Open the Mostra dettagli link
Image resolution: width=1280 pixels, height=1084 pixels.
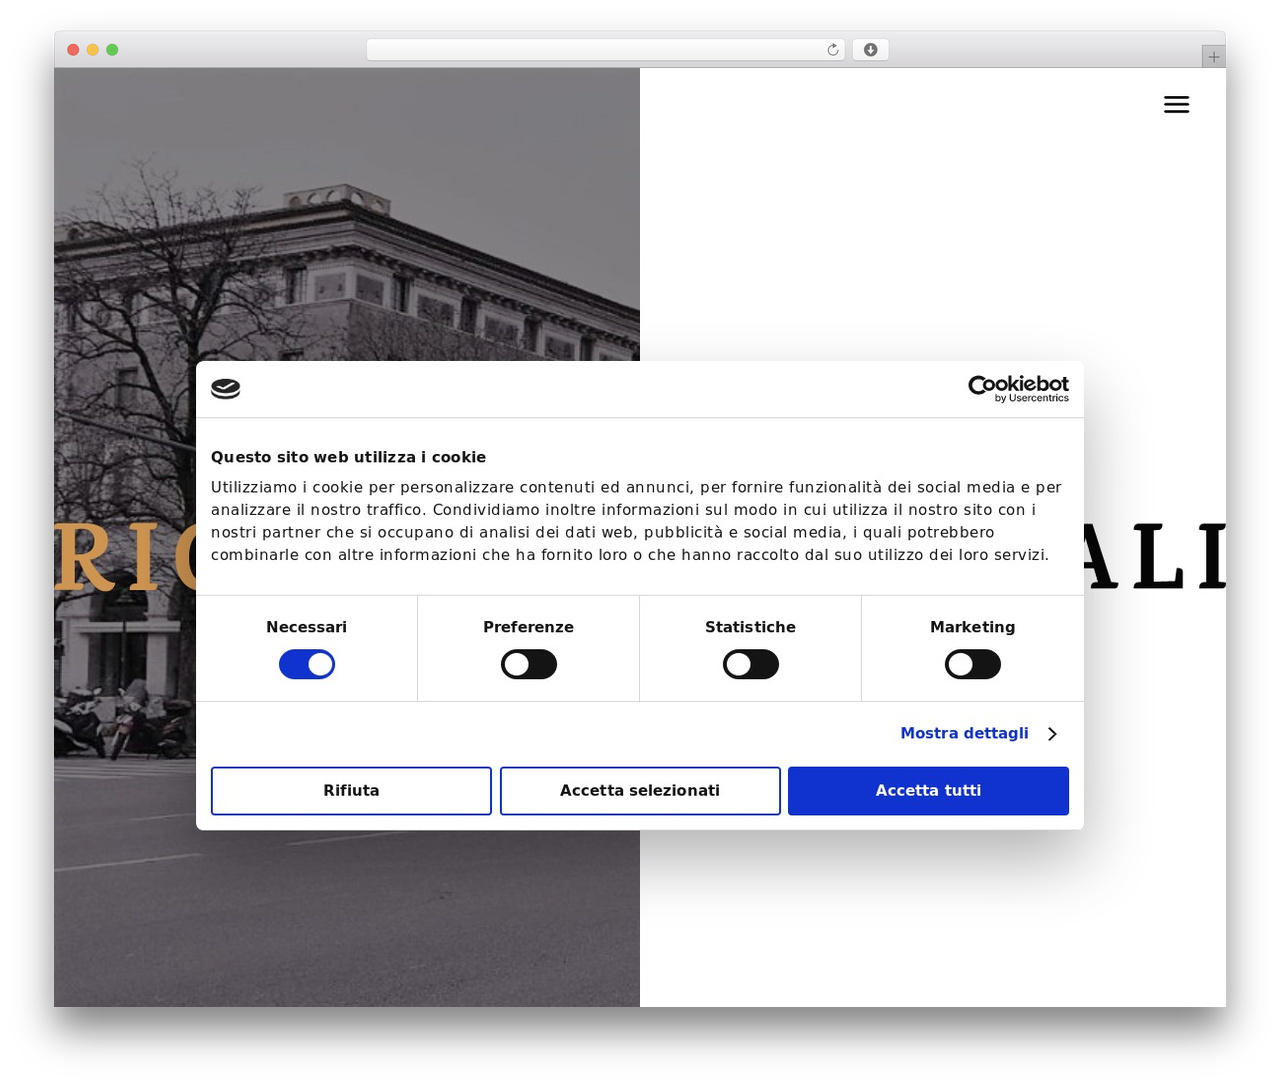point(964,734)
